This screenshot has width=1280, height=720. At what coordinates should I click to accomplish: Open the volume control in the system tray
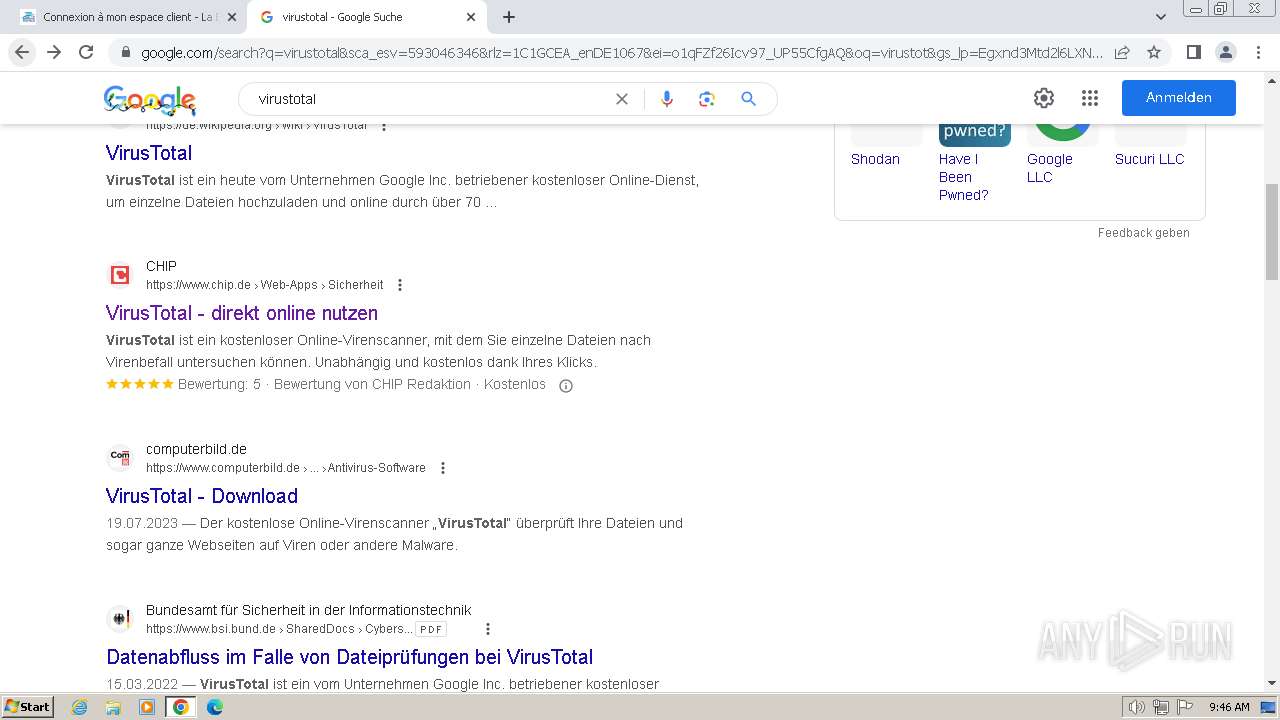(x=1137, y=707)
